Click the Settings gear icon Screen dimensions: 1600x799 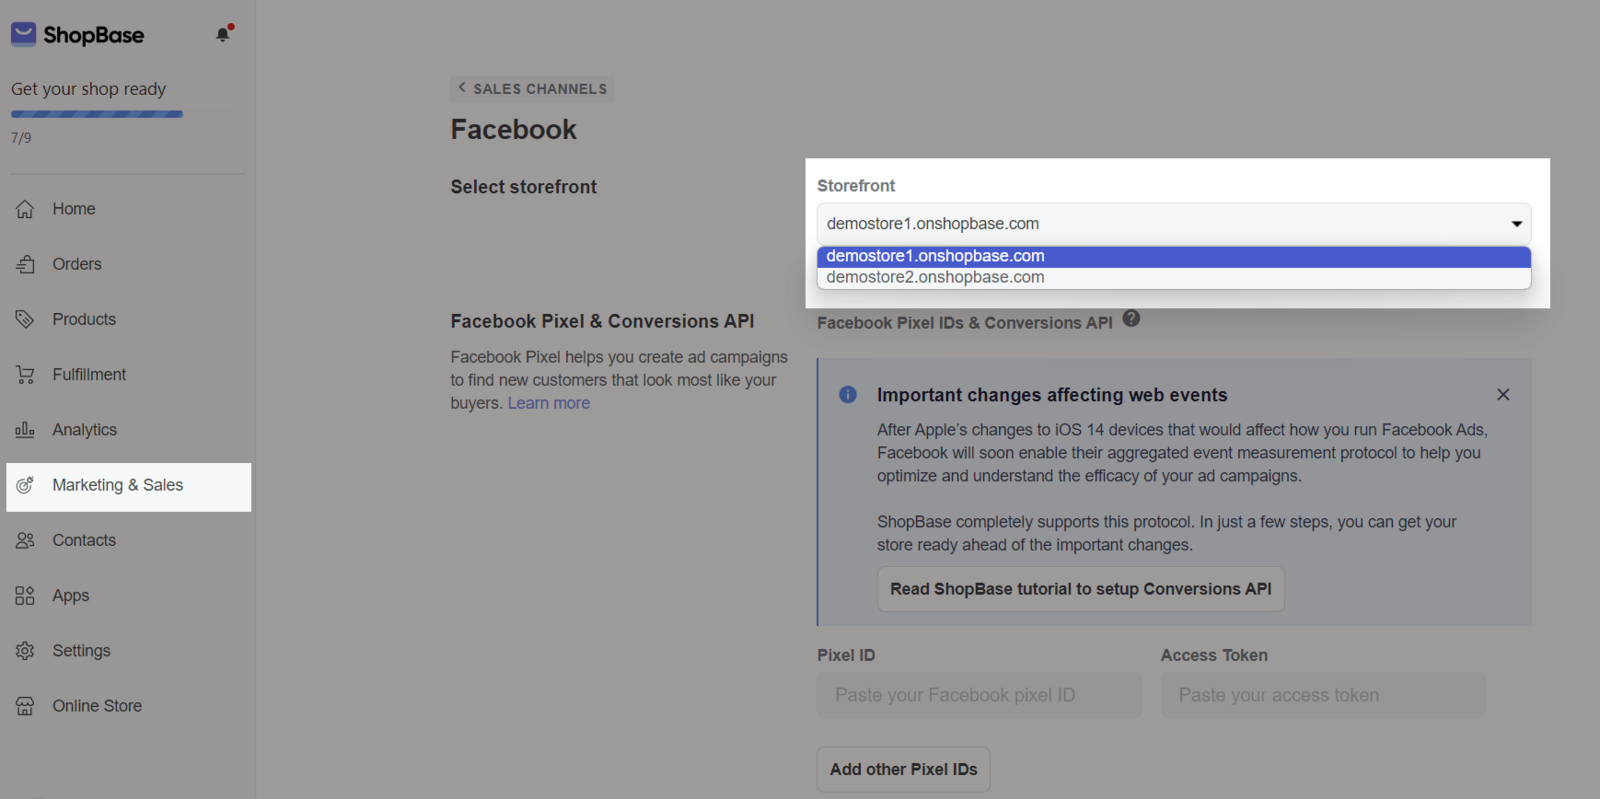(x=25, y=651)
